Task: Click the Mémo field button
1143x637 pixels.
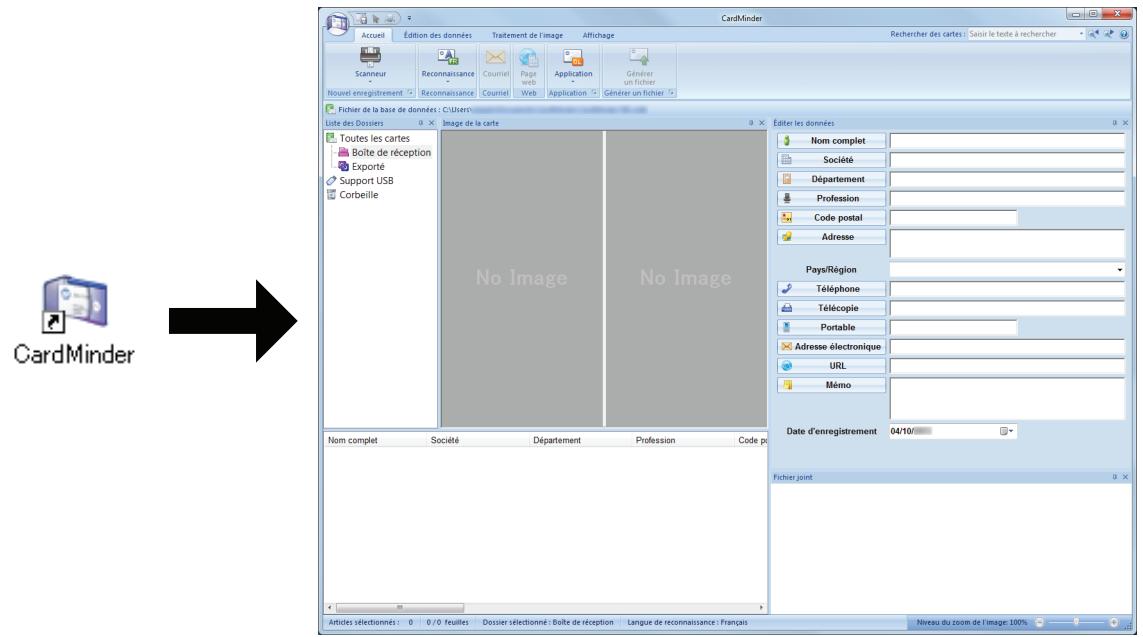Action: click(x=831, y=385)
